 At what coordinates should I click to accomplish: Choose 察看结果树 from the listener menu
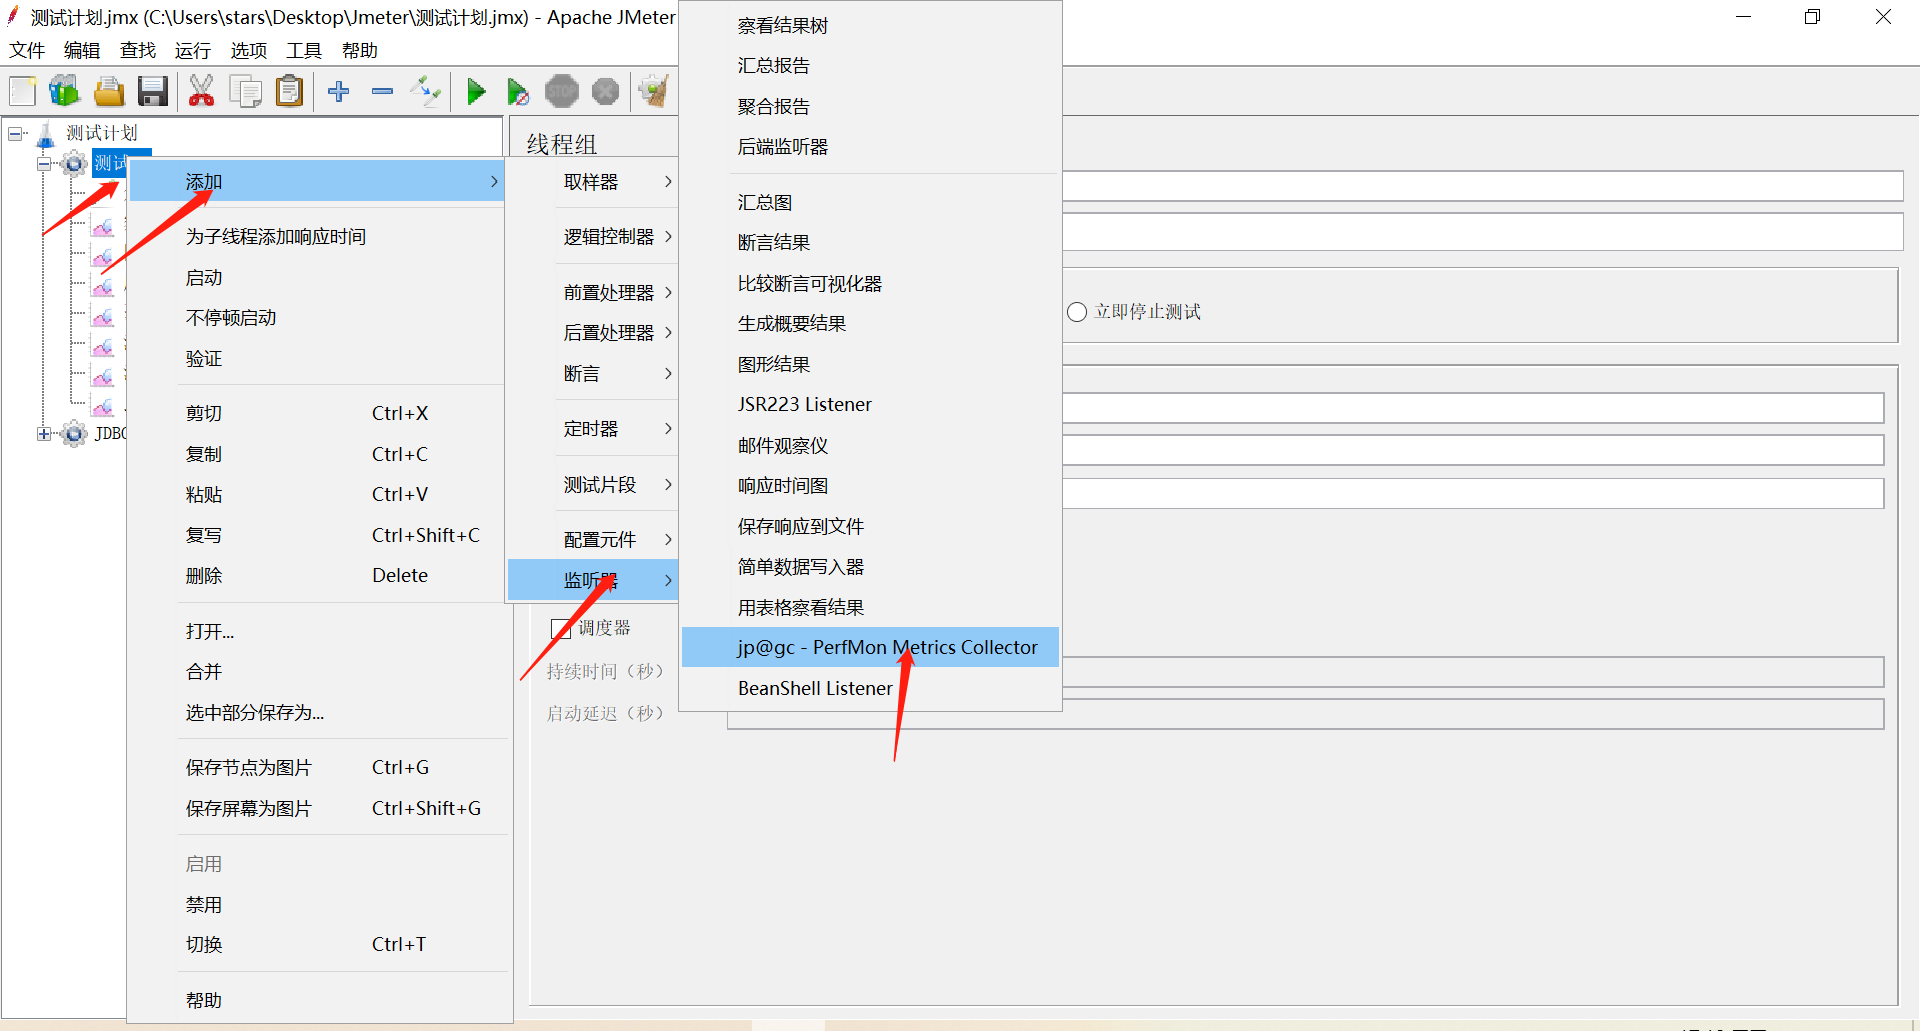pos(783,24)
